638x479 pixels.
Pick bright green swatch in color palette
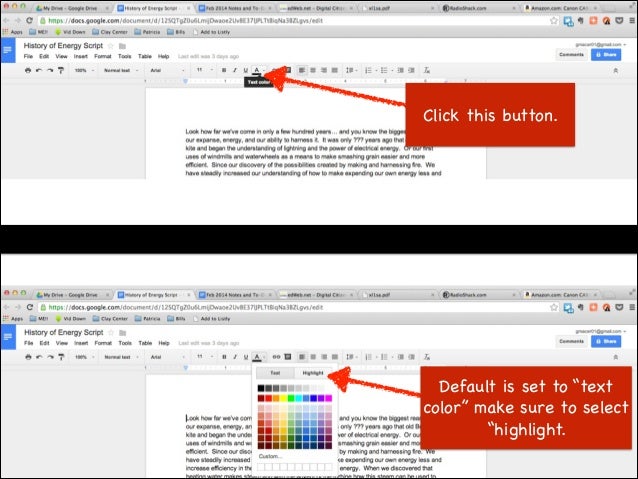tap(291, 398)
